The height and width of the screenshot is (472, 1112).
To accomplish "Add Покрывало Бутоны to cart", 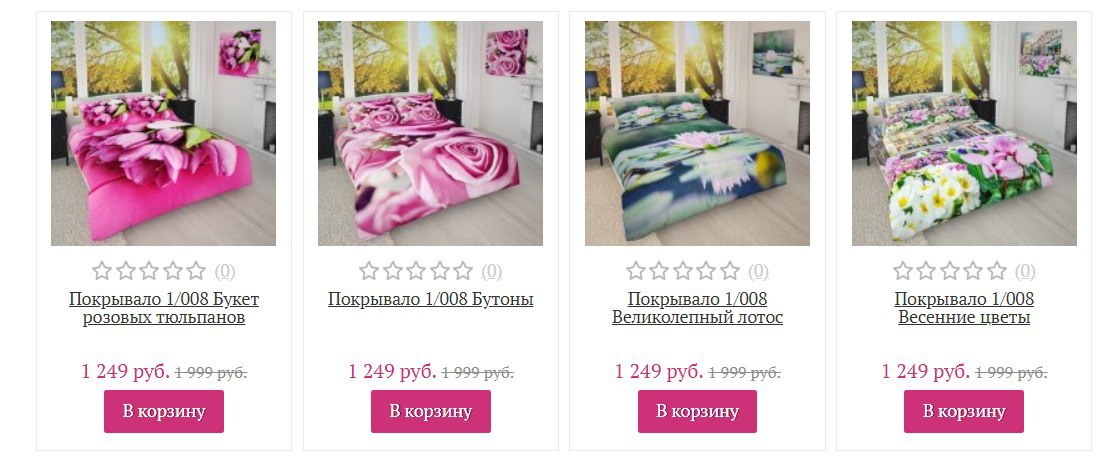I will click(430, 411).
